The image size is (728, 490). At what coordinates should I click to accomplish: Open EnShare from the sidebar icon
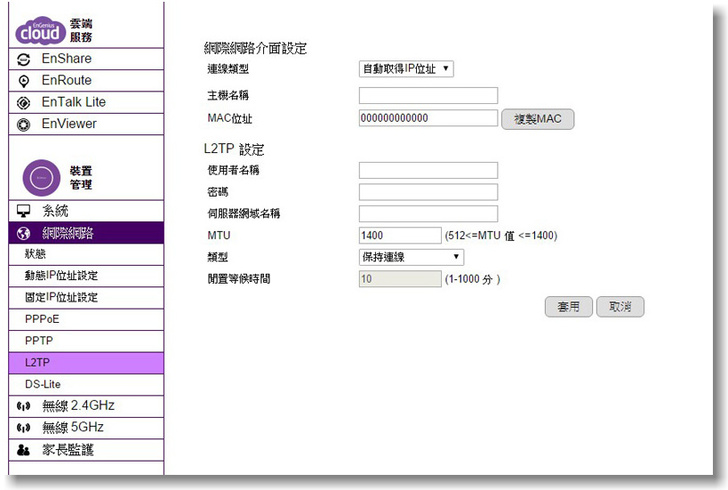point(25,59)
